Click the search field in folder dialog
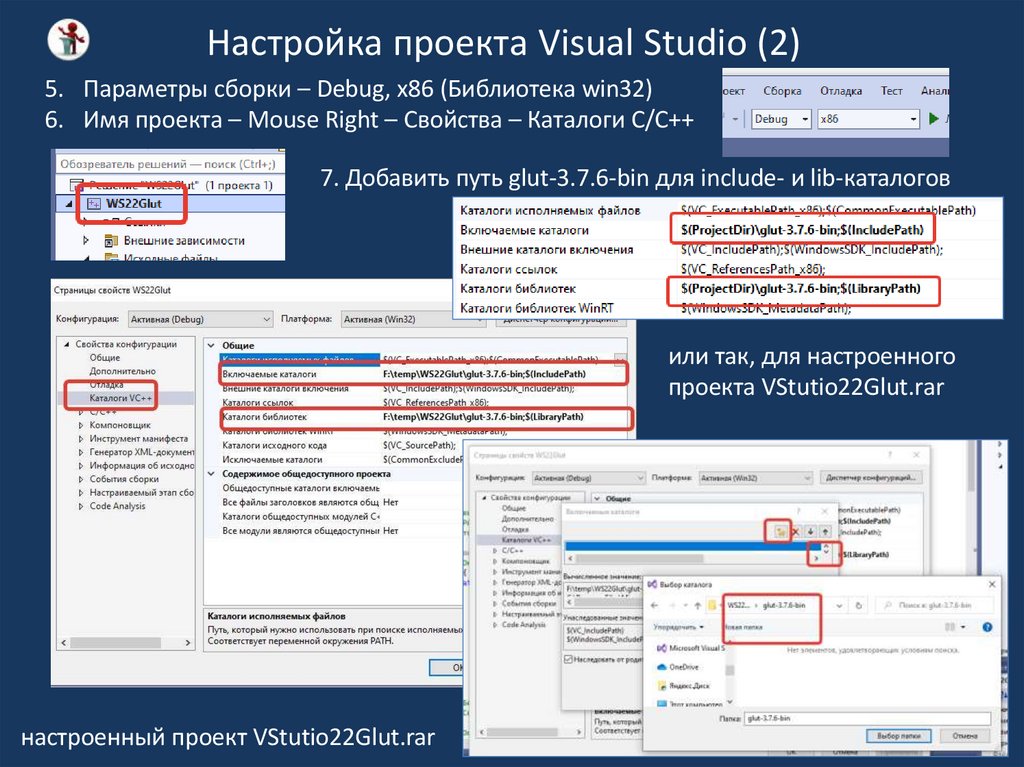The height and width of the screenshot is (767, 1024). [935, 606]
